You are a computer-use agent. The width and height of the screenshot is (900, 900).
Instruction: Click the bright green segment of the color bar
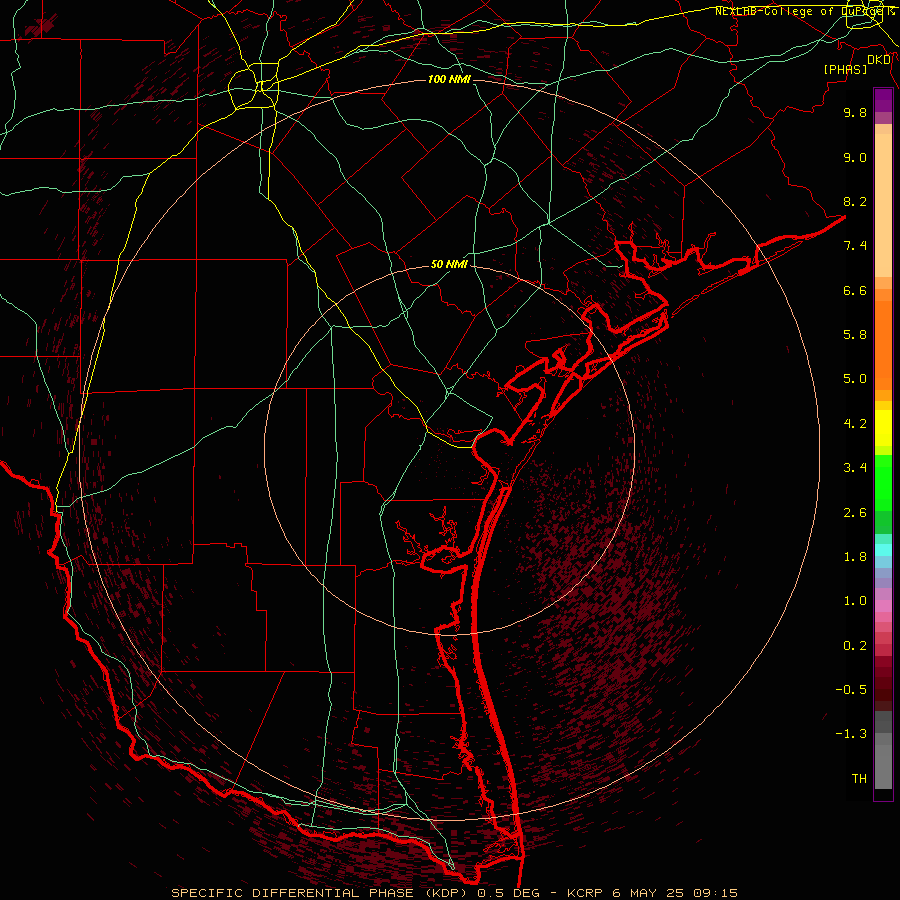point(883,482)
